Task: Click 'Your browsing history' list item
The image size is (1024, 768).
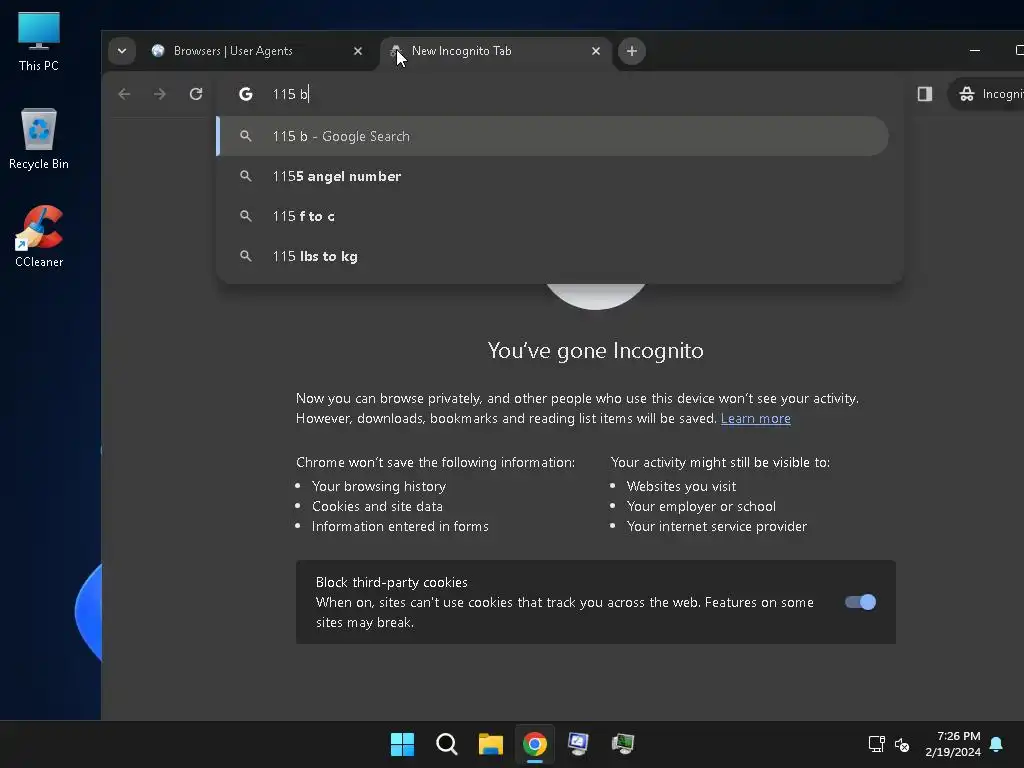Action: click(379, 487)
